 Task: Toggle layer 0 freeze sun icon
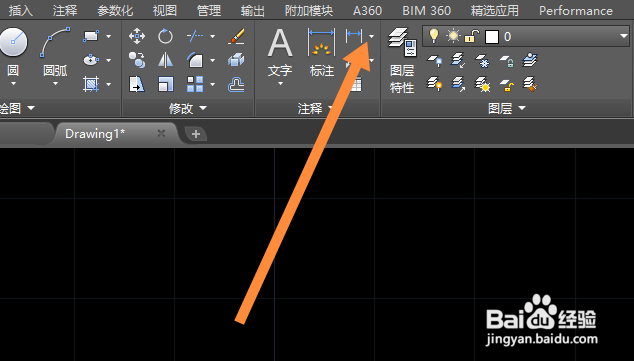click(x=453, y=36)
